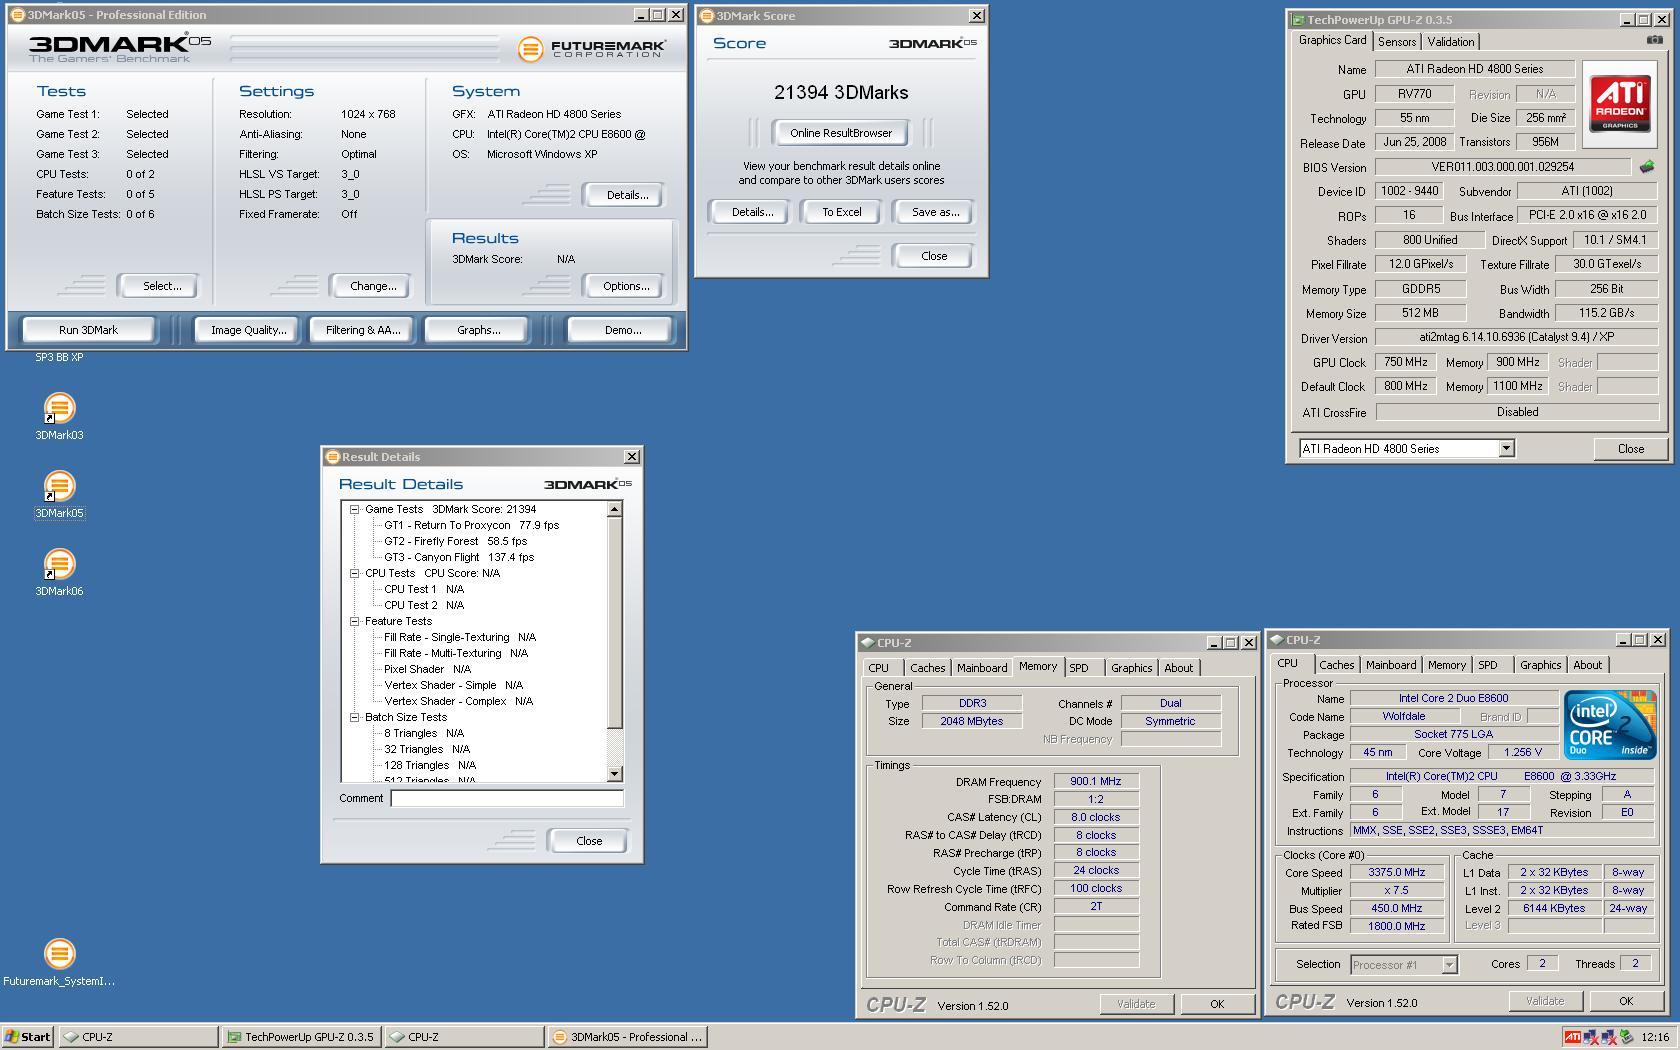The width and height of the screenshot is (1680, 1050).
Task: Click the Options button under Results
Action: click(626, 286)
